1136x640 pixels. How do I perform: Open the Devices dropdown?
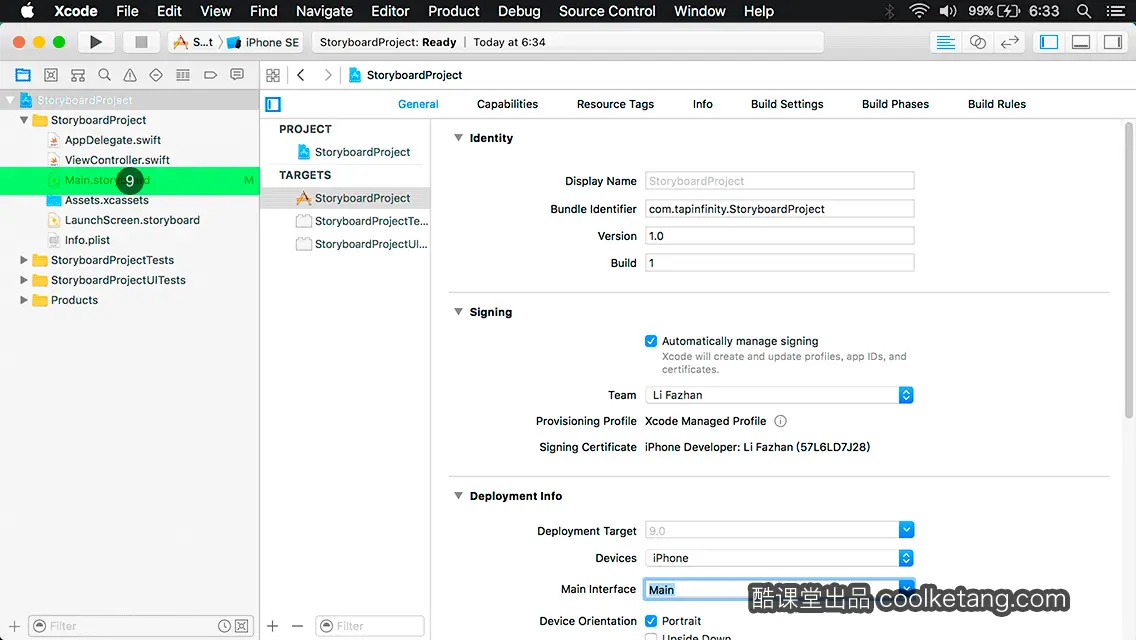pos(779,558)
